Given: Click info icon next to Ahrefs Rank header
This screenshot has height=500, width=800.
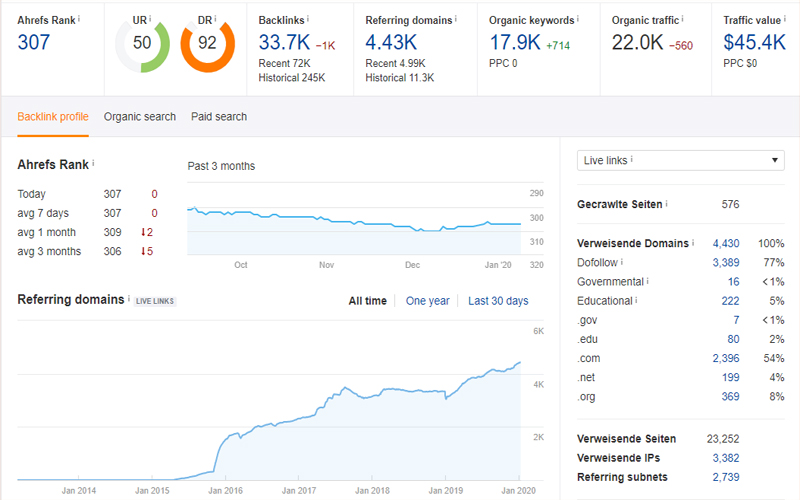Looking at the screenshot, I should coord(79,18).
